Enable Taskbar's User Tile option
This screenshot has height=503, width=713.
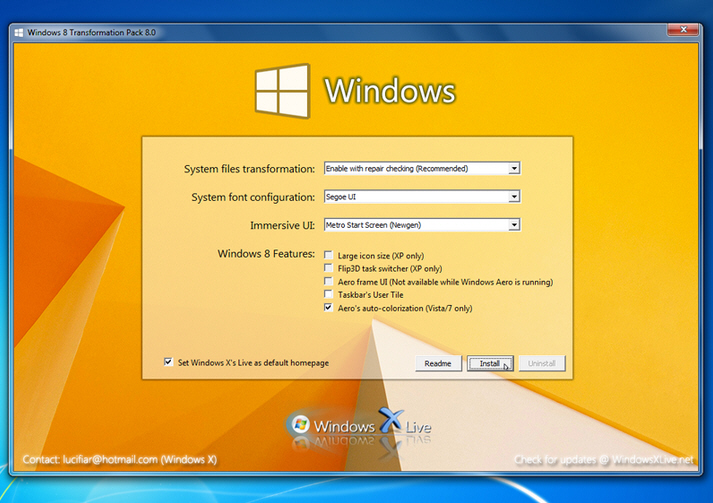coord(328,294)
